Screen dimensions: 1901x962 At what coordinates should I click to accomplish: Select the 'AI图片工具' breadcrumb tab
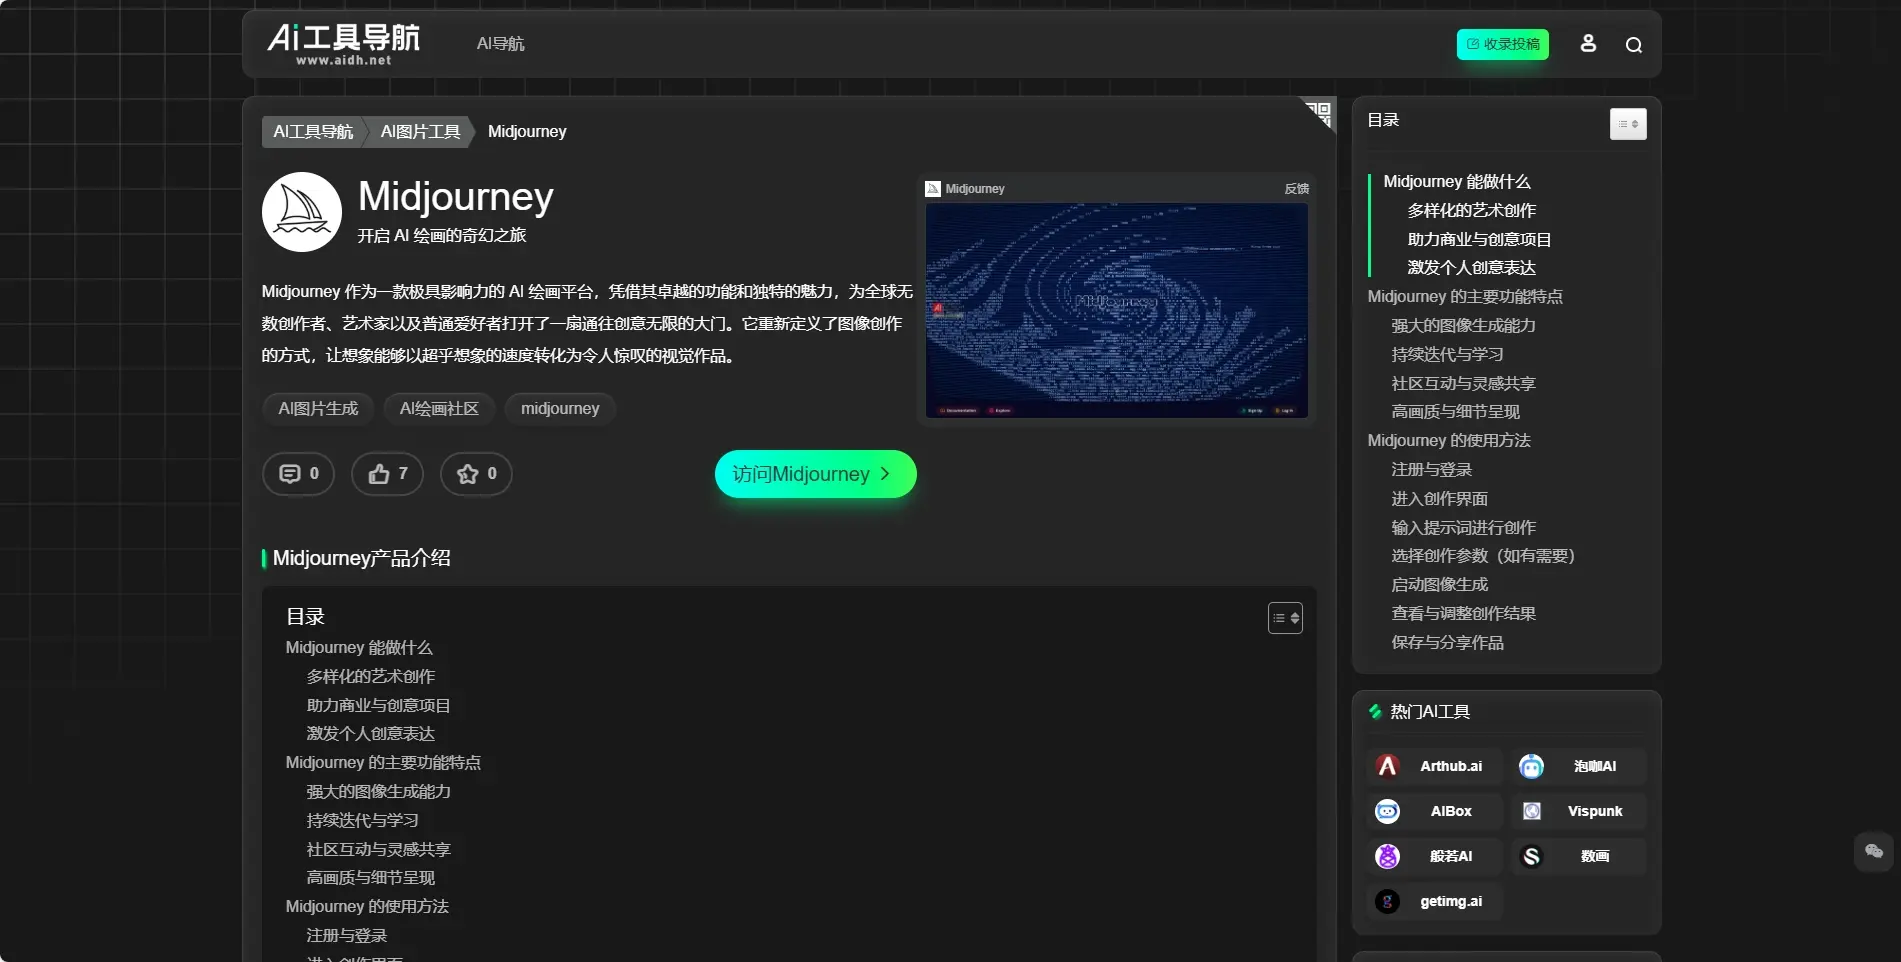419,131
